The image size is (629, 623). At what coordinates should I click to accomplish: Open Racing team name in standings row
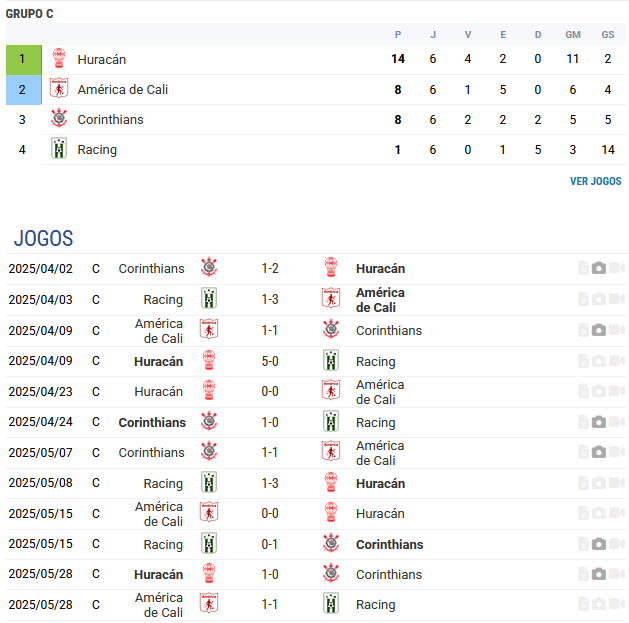point(97,150)
